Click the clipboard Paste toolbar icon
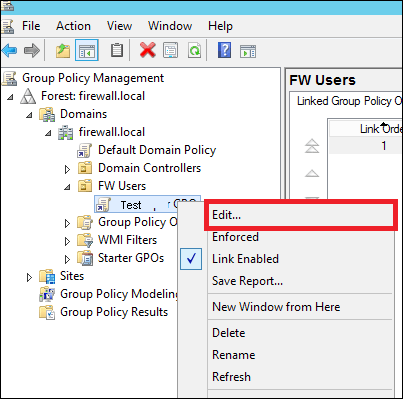The width and height of the screenshot is (403, 399). [x=117, y=50]
